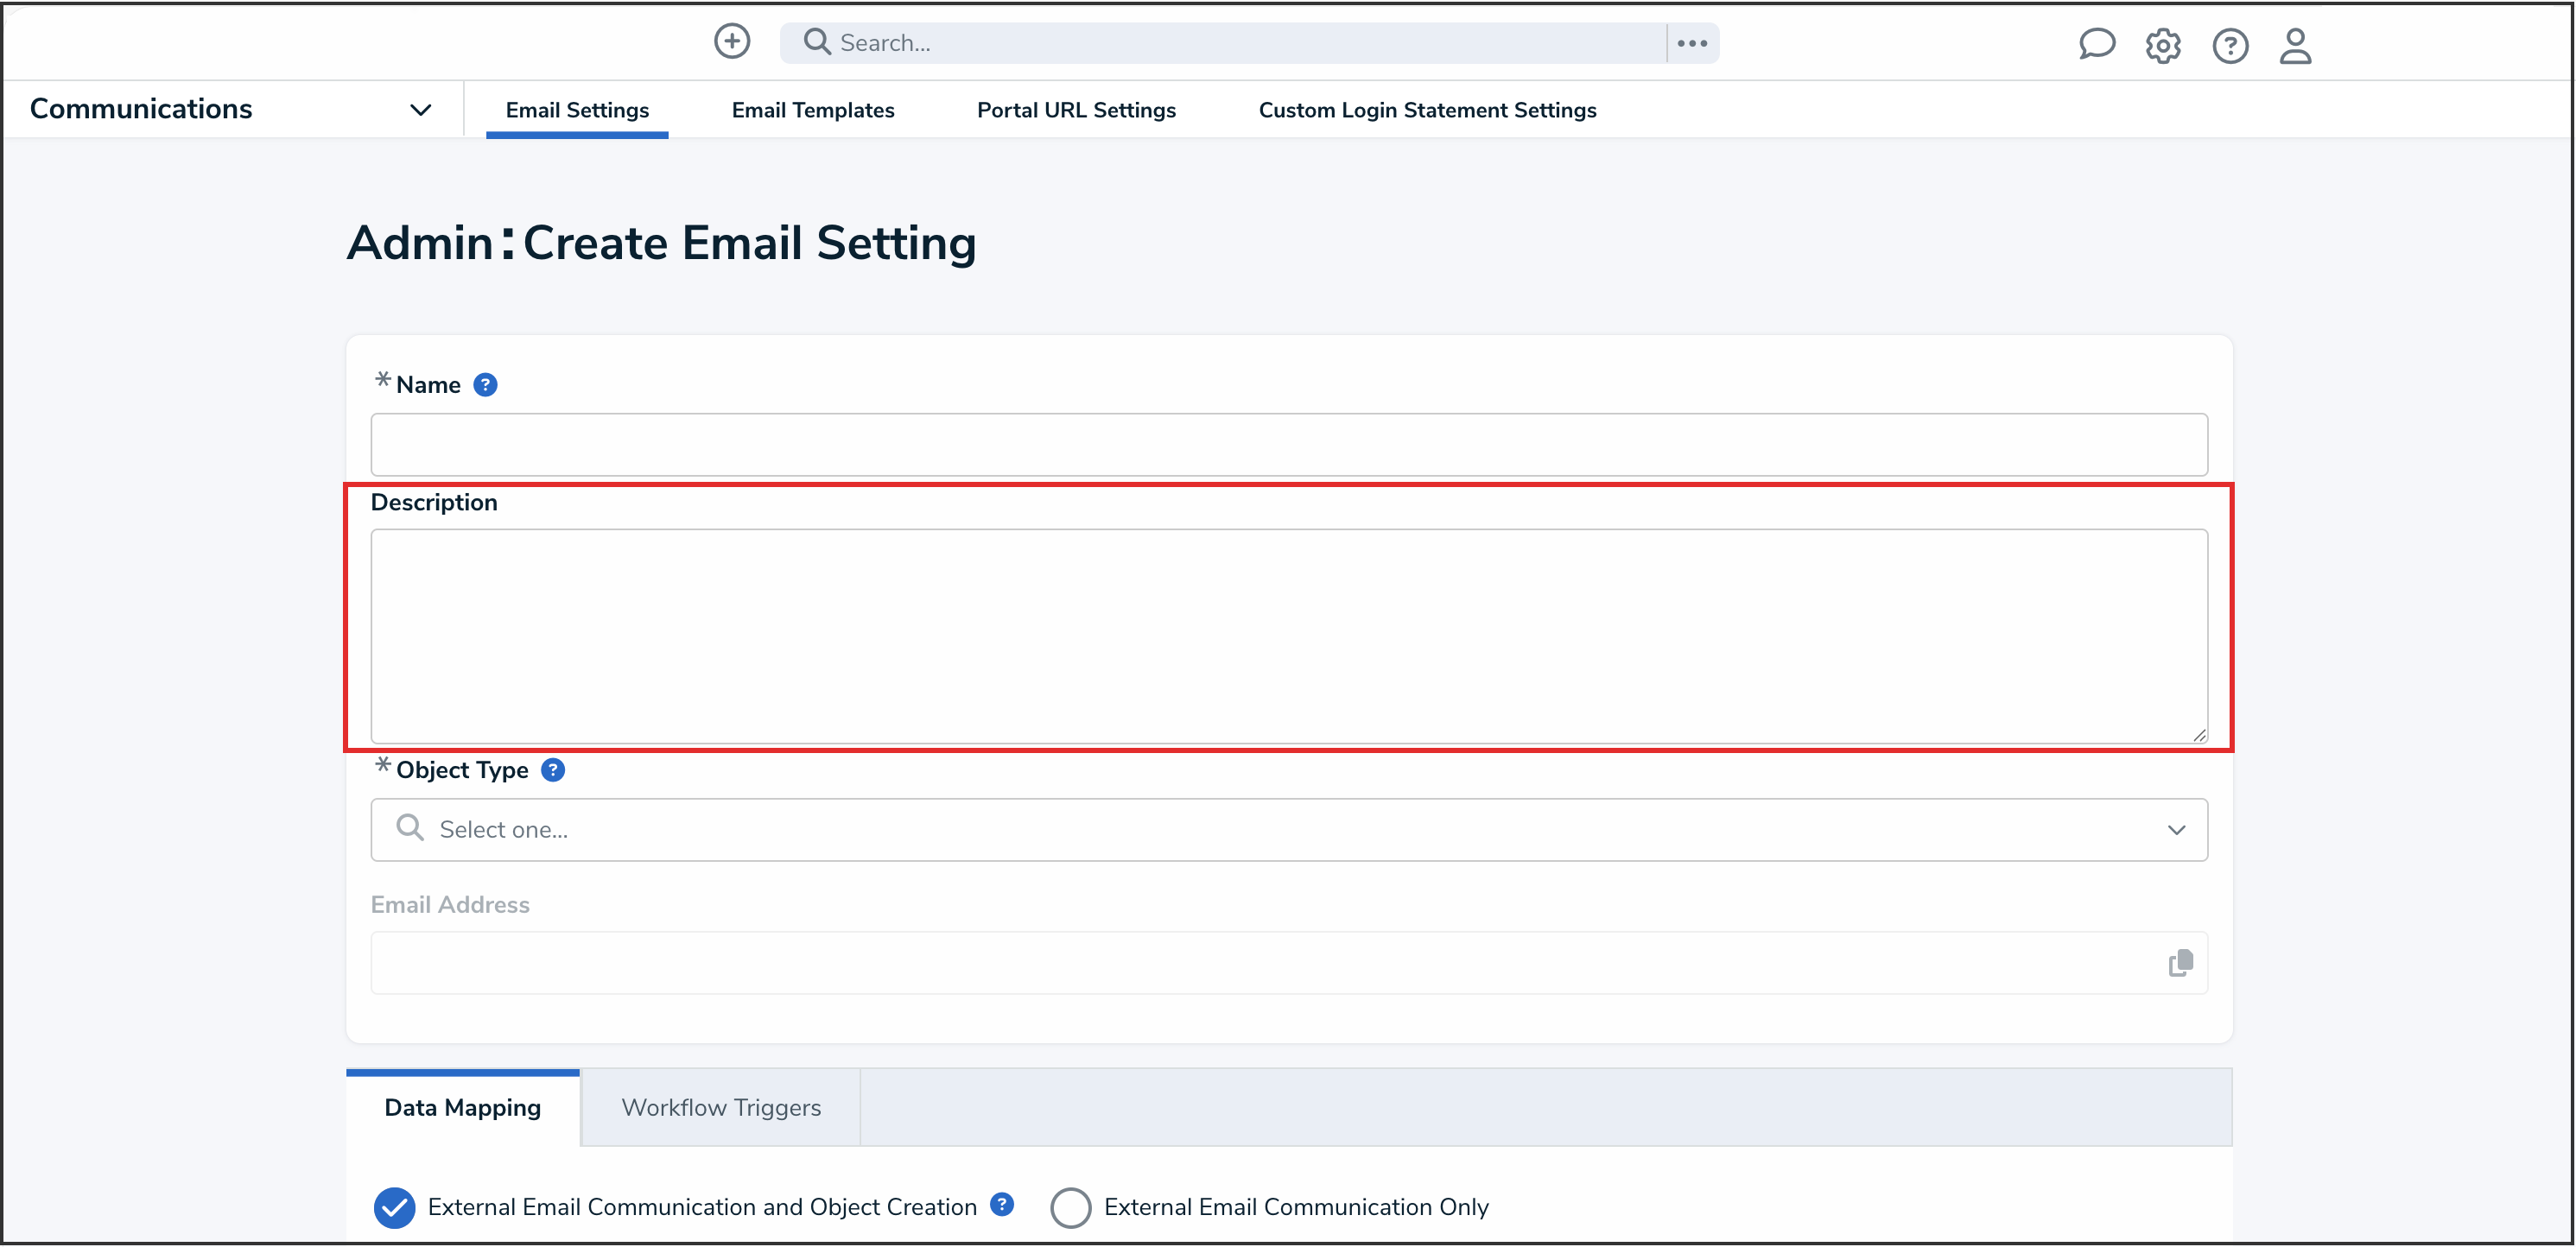
Task: Expand the Communications dropdown
Action: point(421,110)
